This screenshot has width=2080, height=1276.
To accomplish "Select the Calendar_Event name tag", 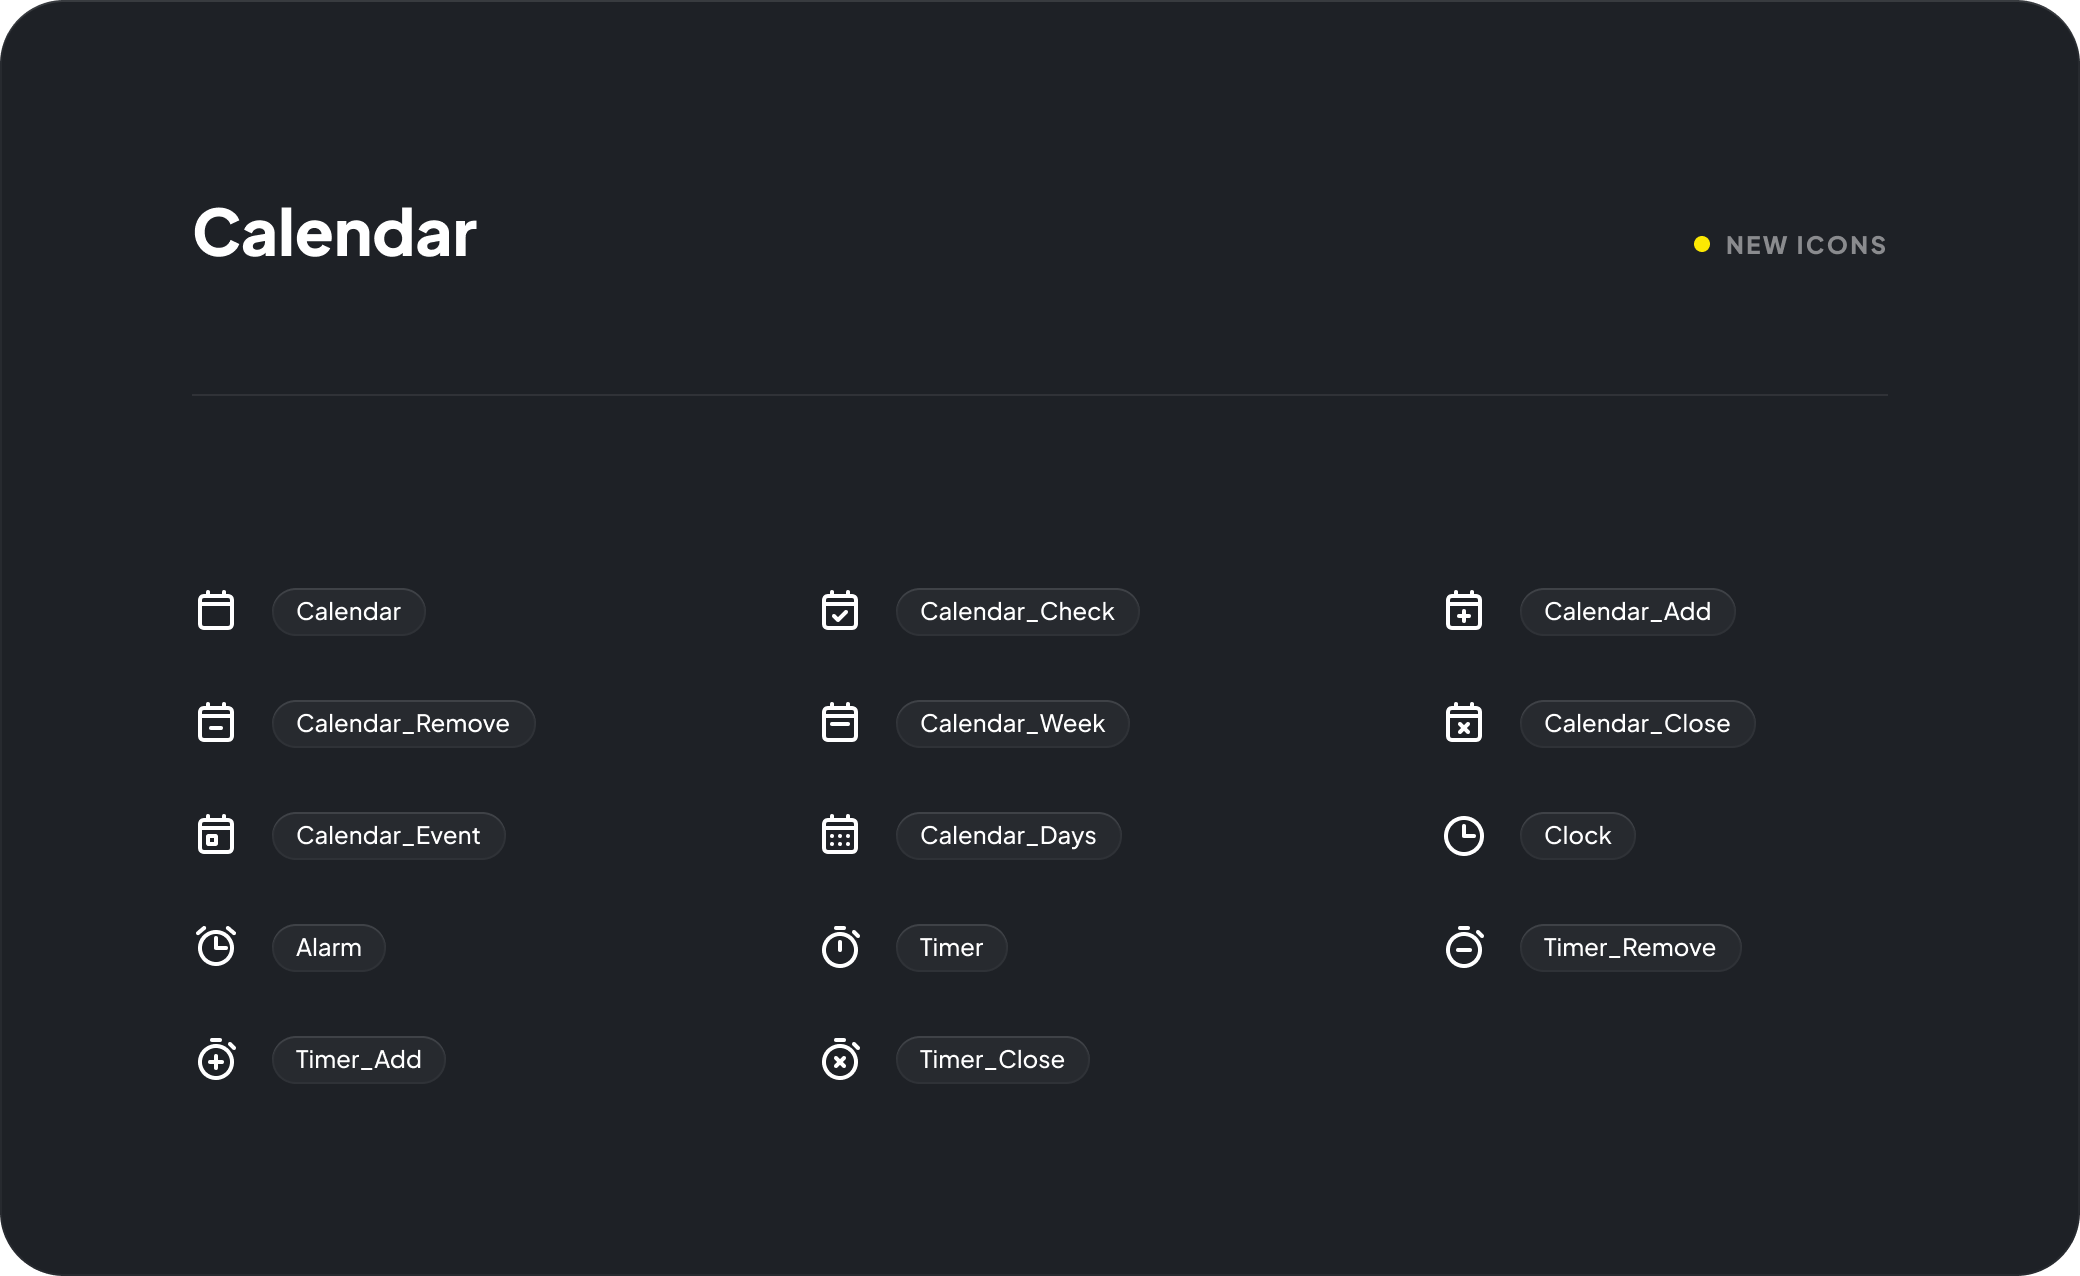I will [388, 836].
